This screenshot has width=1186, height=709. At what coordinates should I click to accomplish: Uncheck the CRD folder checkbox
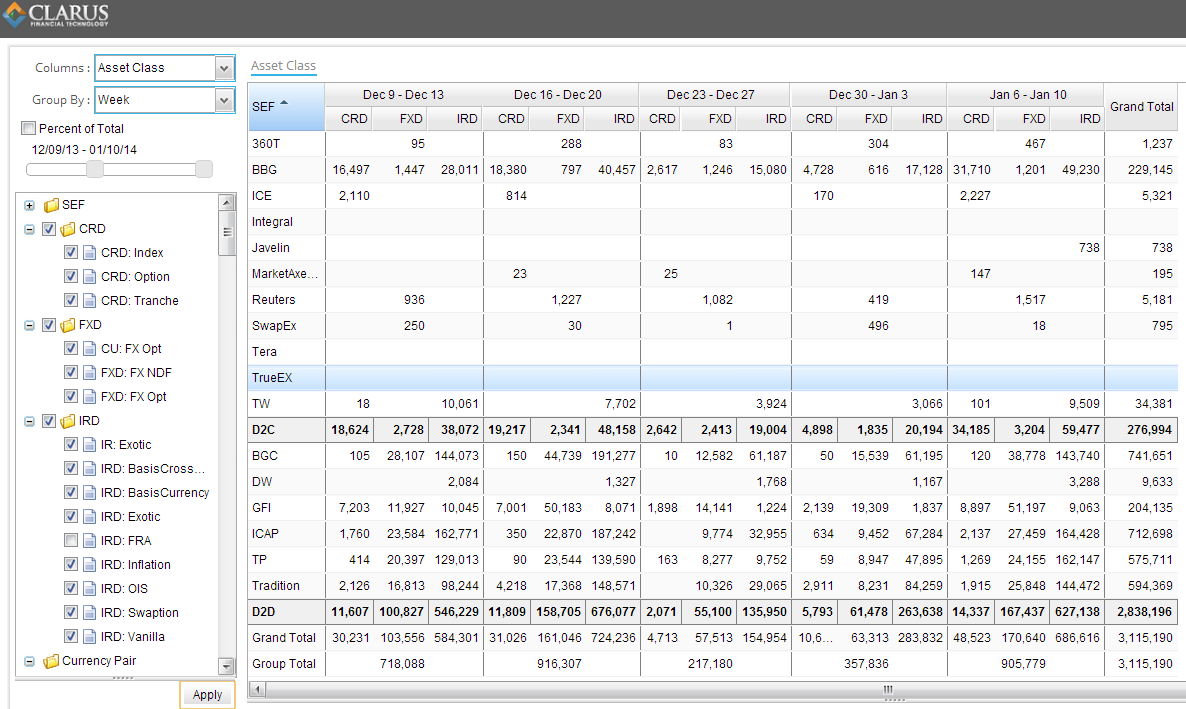click(x=49, y=229)
